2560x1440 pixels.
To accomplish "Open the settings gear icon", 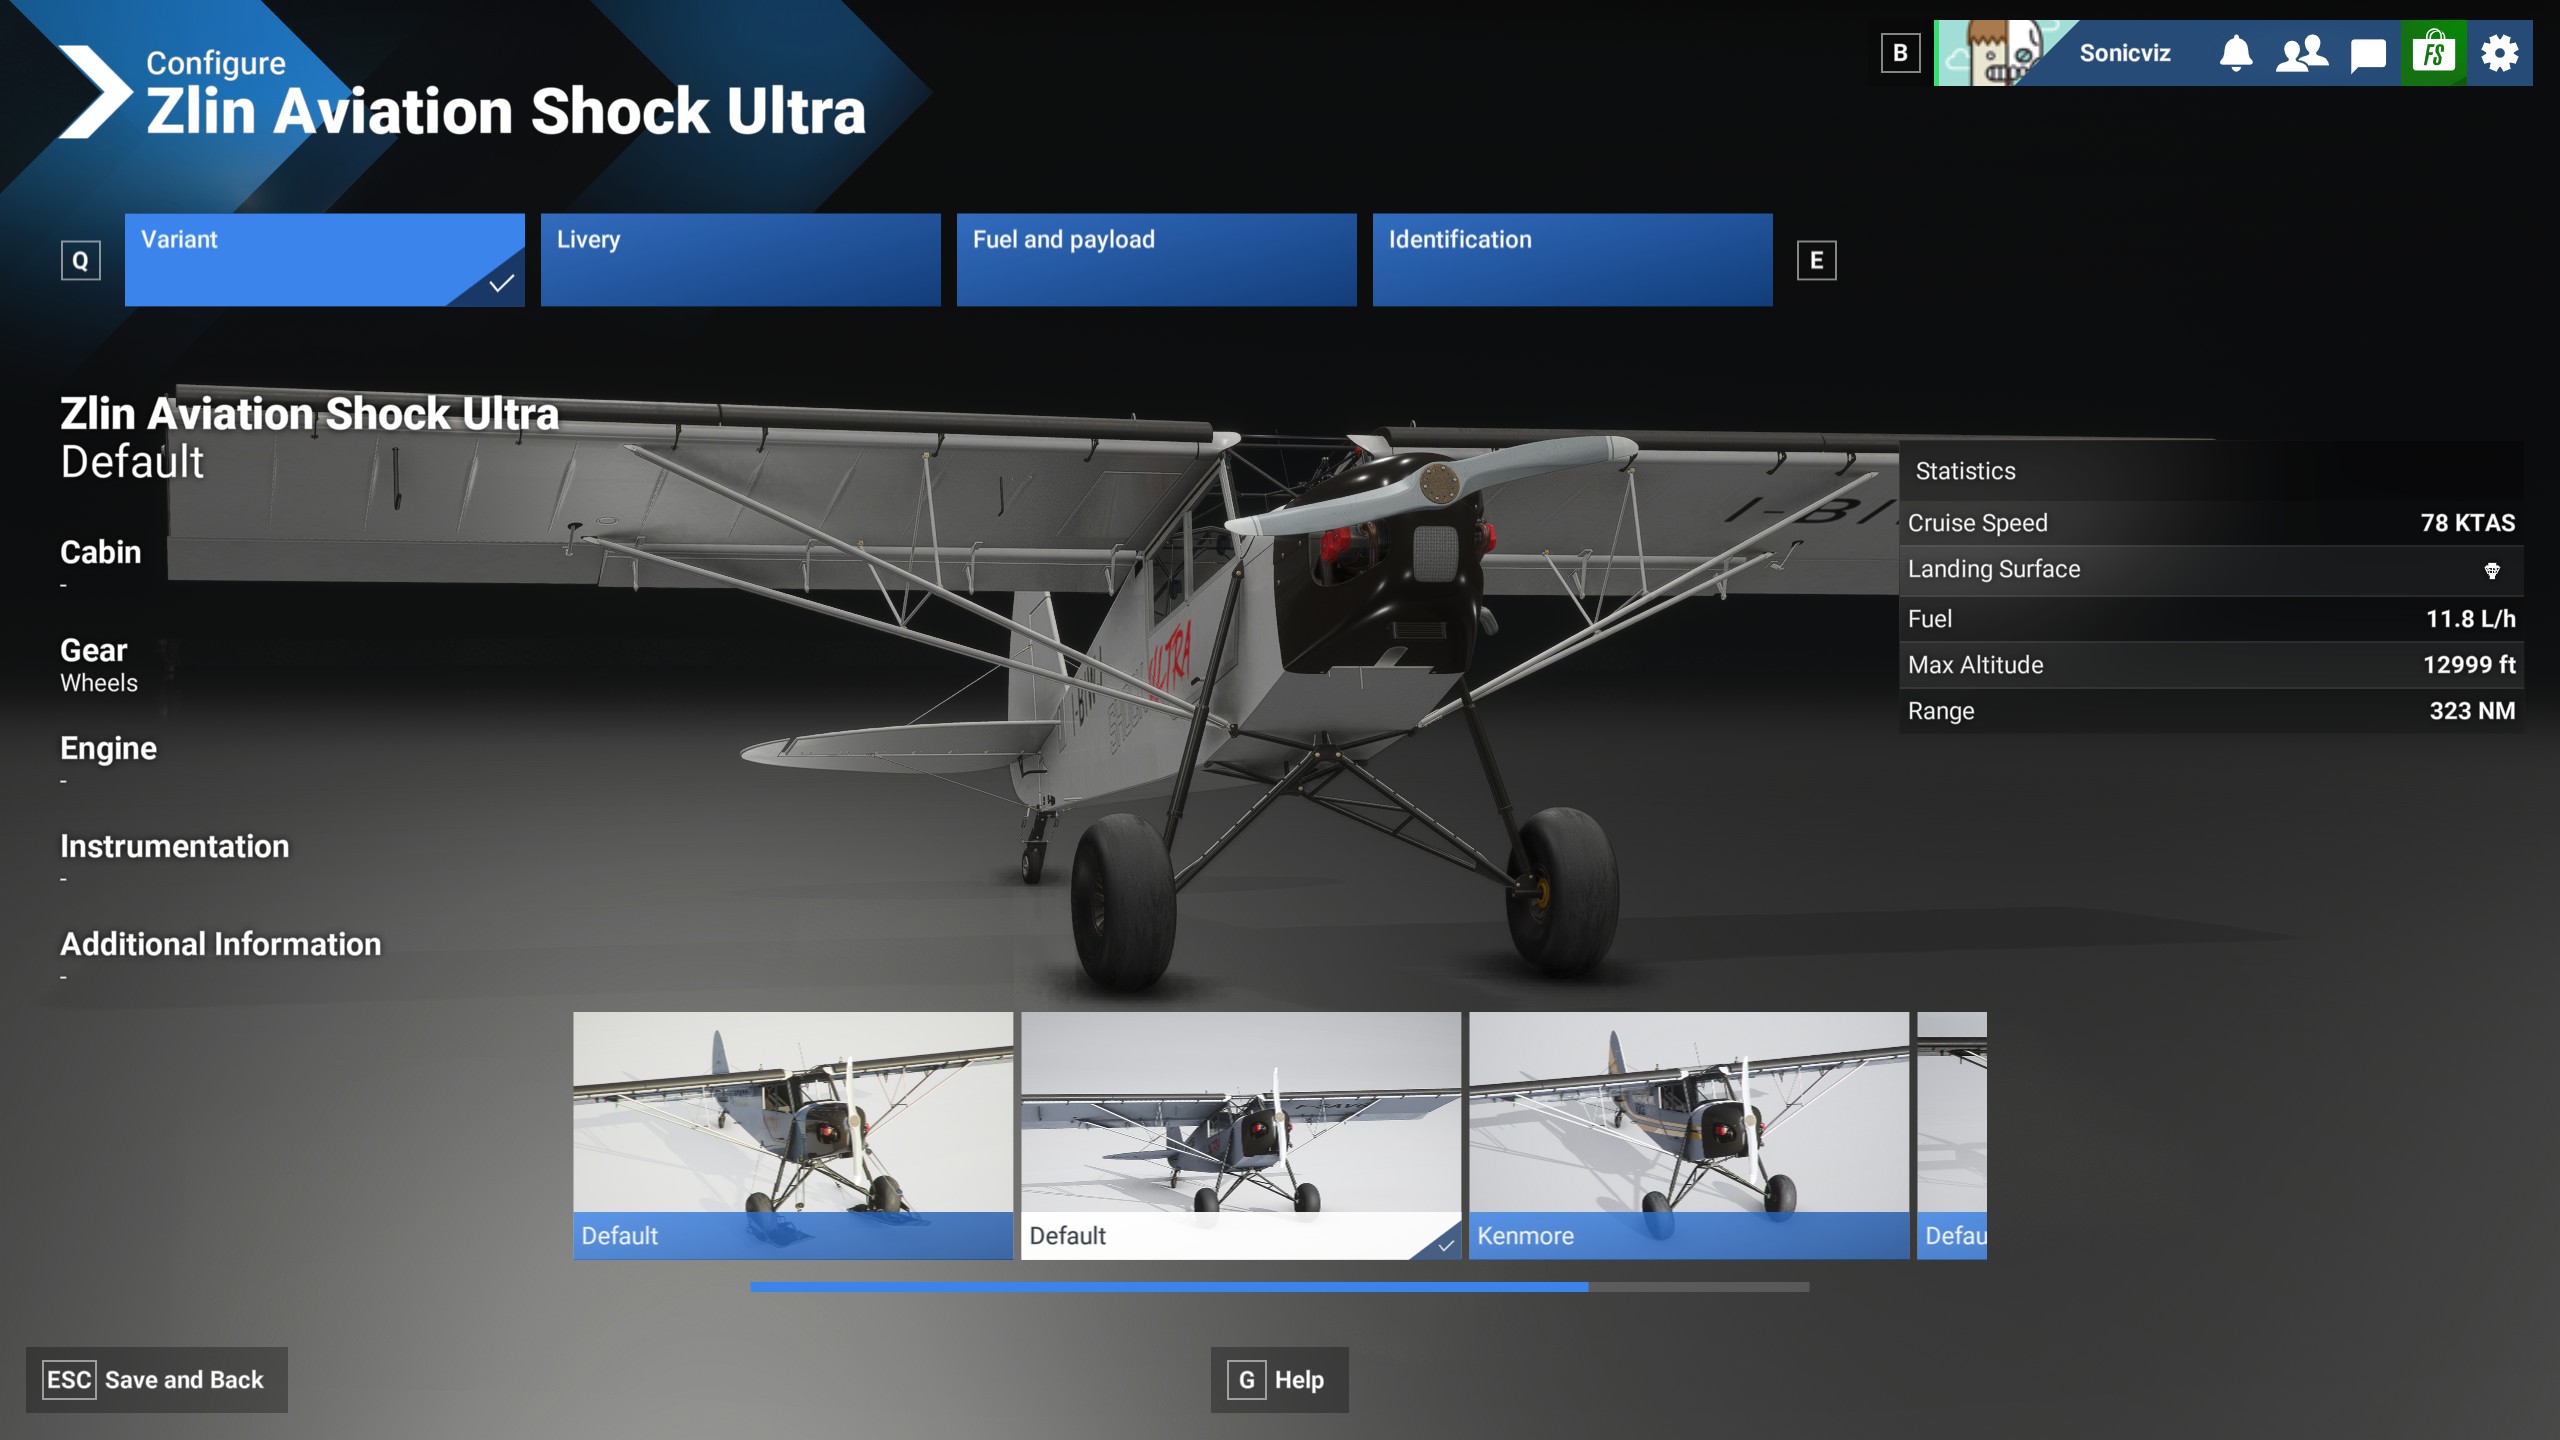I will click(2500, 53).
